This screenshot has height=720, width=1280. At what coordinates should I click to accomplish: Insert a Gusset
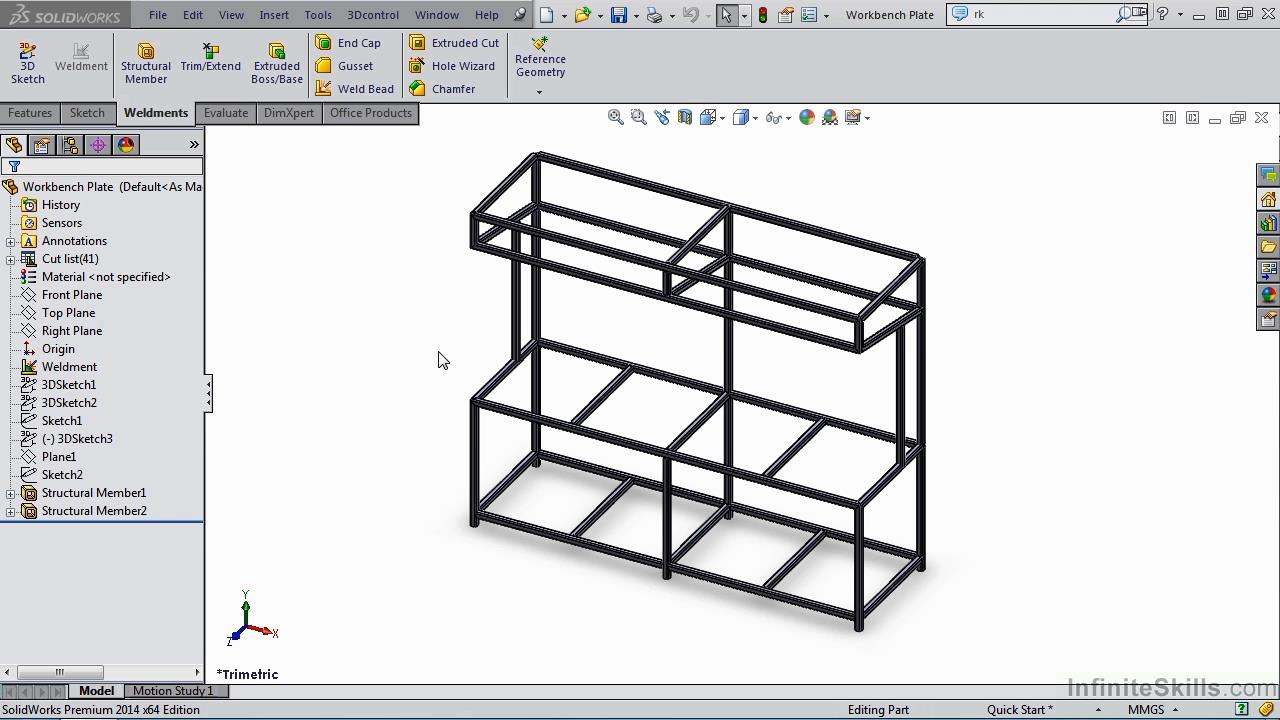(344, 66)
